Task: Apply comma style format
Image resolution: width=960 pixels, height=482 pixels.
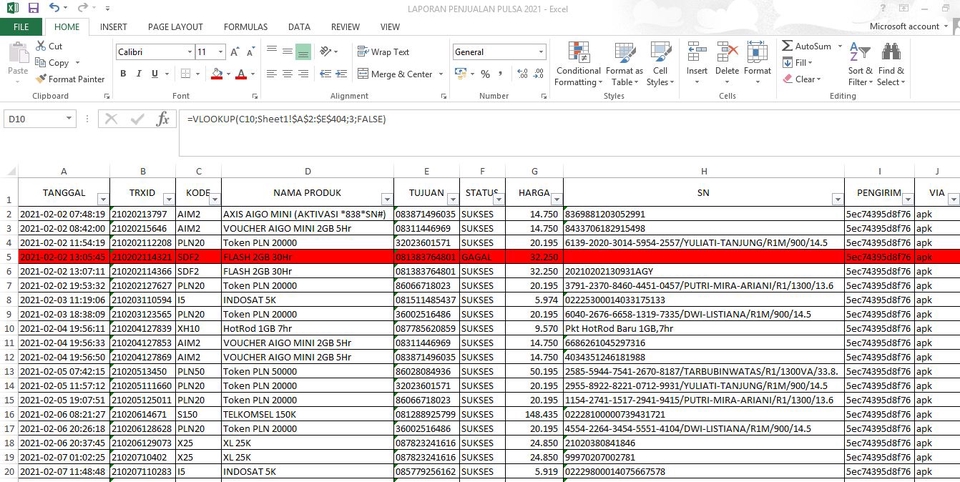Action: (501, 74)
